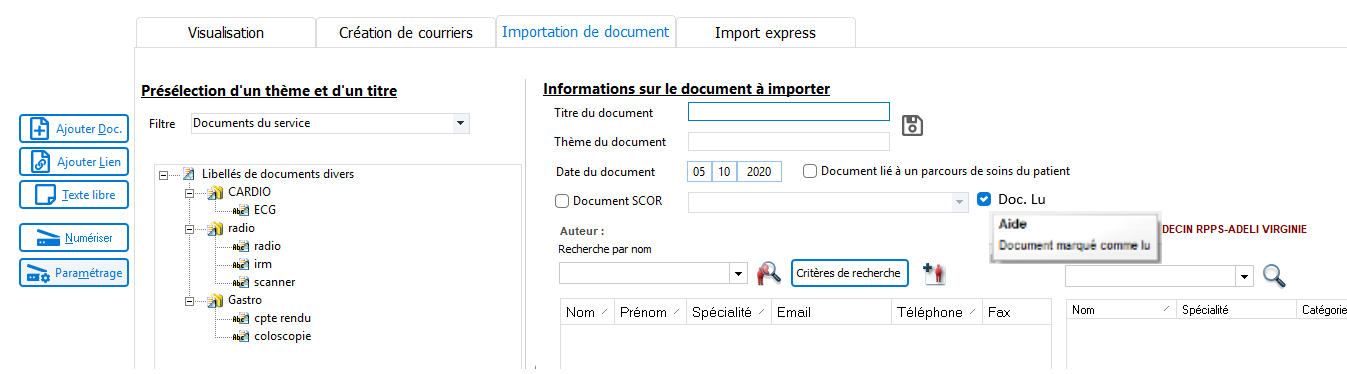Check Document lié à un parcours de soins

click(810, 171)
